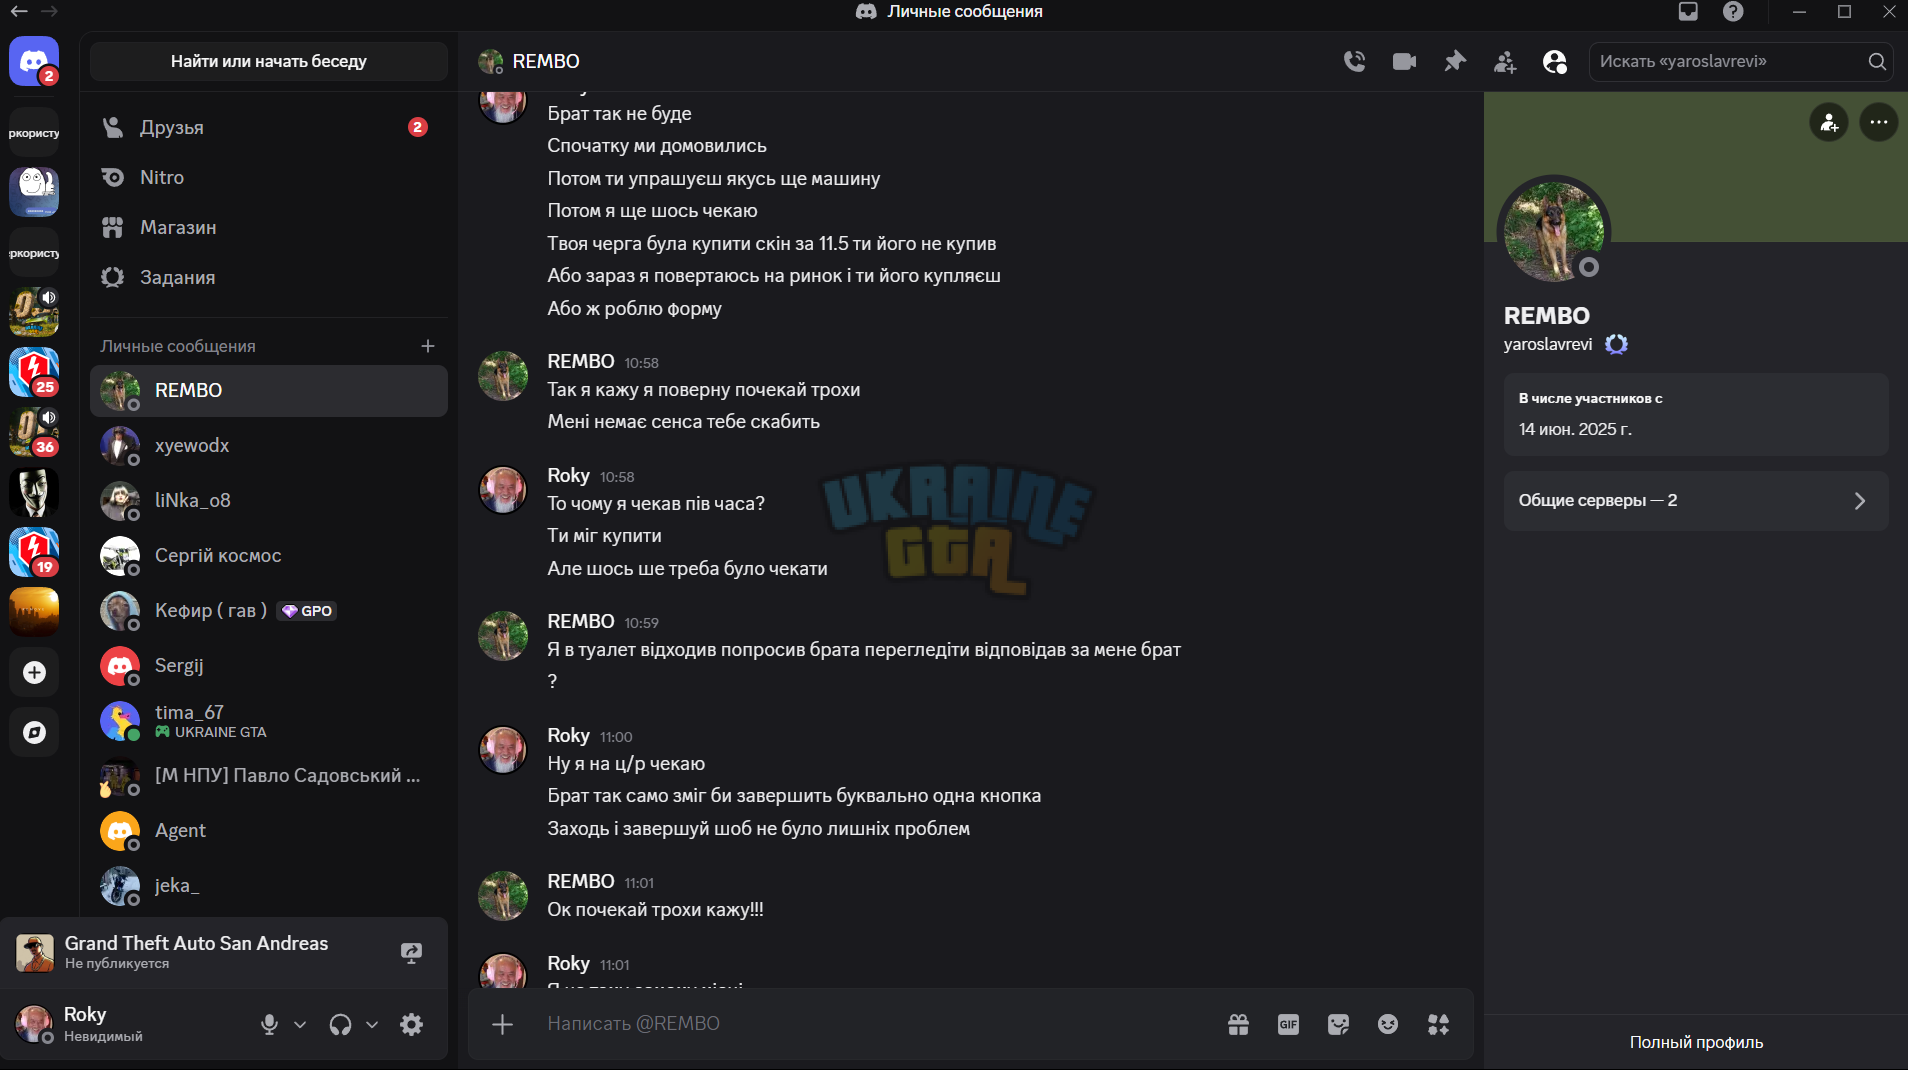Focus the Написать @REMBO message field

(x=870, y=1024)
